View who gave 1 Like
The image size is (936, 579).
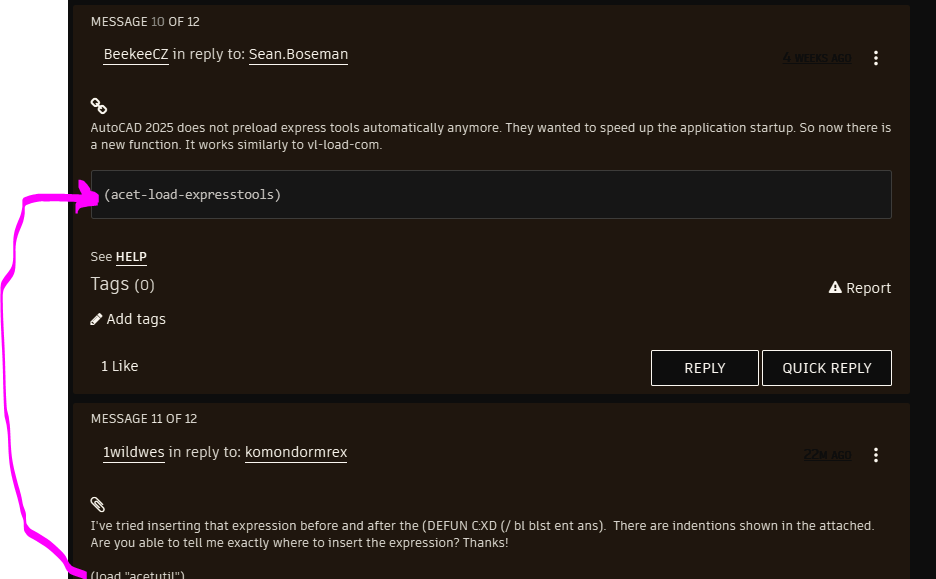[x=120, y=366]
